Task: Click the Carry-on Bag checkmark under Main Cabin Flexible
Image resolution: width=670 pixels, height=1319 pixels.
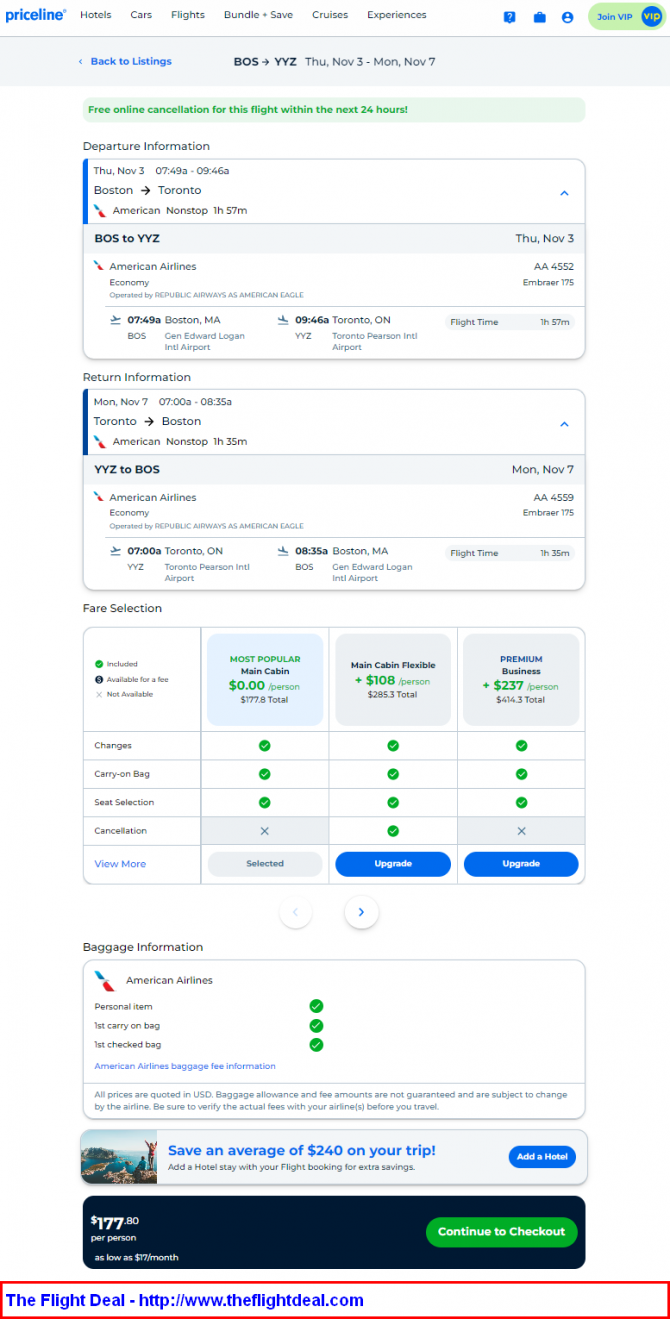Action: click(393, 774)
